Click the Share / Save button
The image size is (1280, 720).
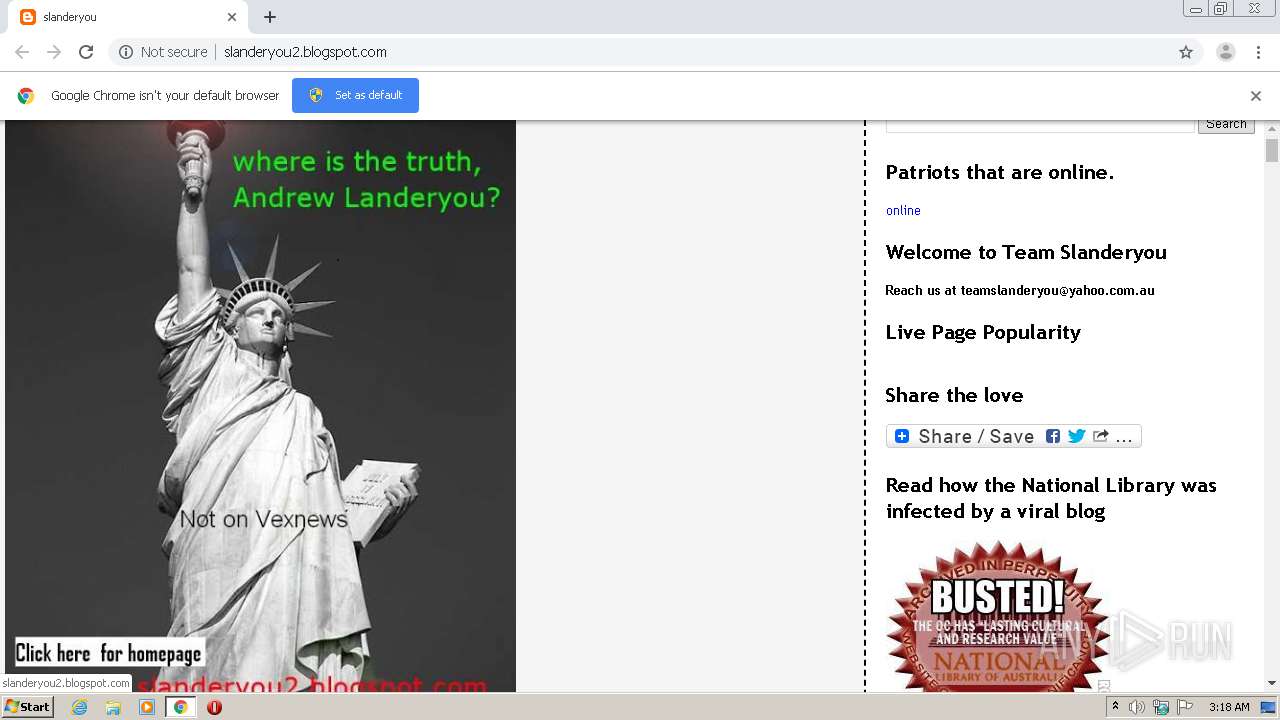tap(1013, 436)
